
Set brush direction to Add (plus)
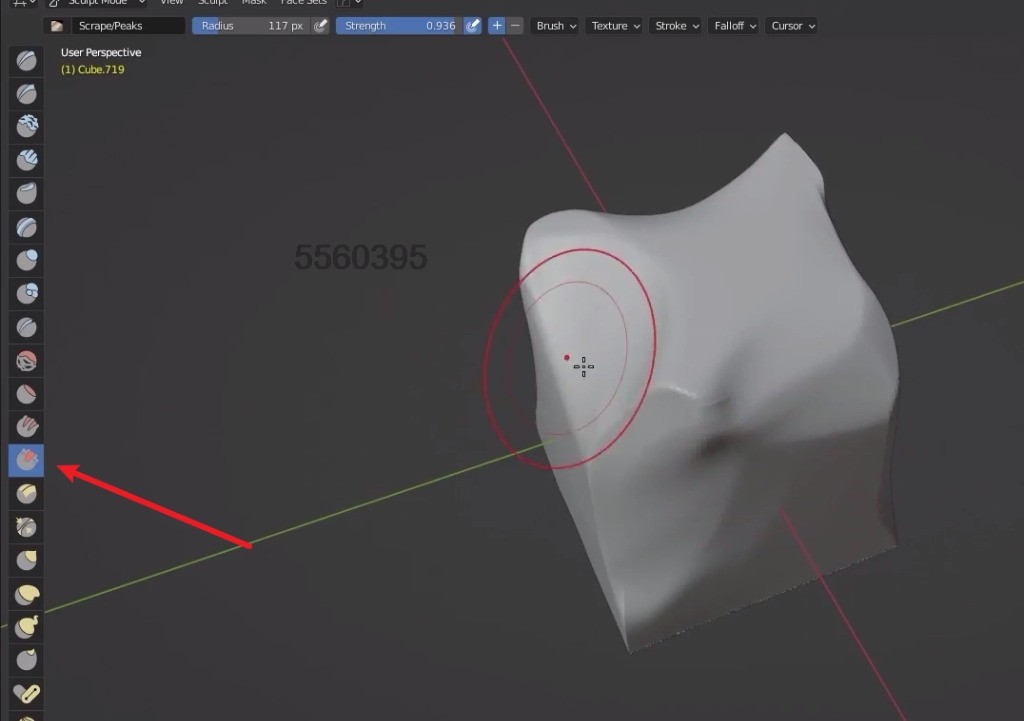[497, 26]
